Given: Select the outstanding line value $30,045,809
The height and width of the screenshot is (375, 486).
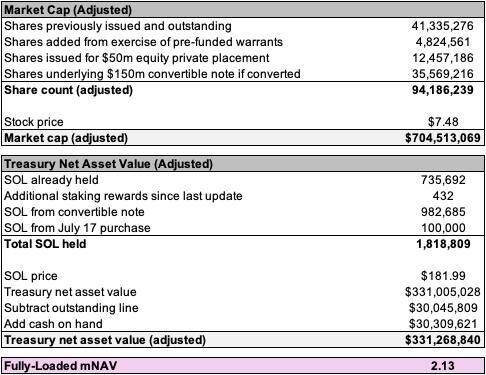Looking at the screenshot, I should coord(443,308).
